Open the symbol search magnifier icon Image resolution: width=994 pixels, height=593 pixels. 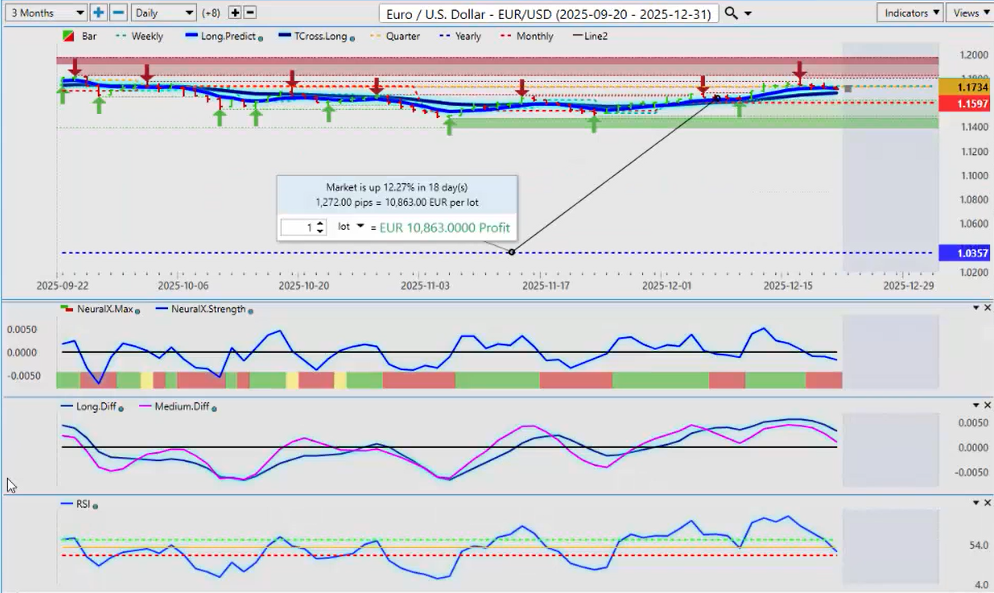pyautogui.click(x=731, y=13)
